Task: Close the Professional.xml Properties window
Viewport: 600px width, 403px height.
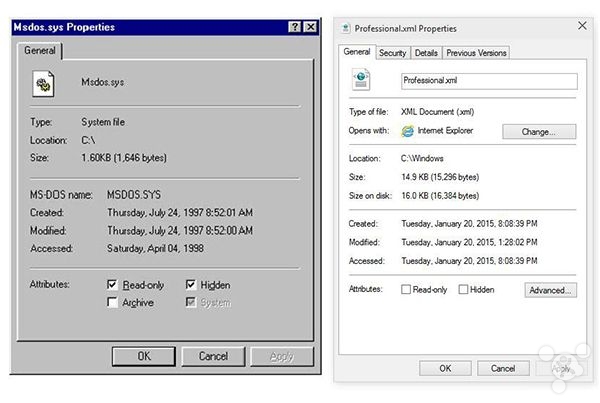Action: coord(582,26)
